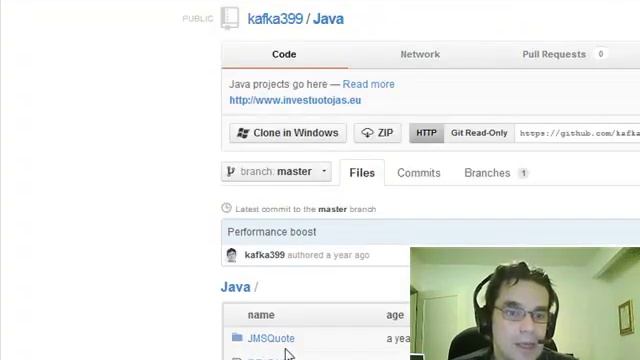Click the Read more link

[368, 84]
